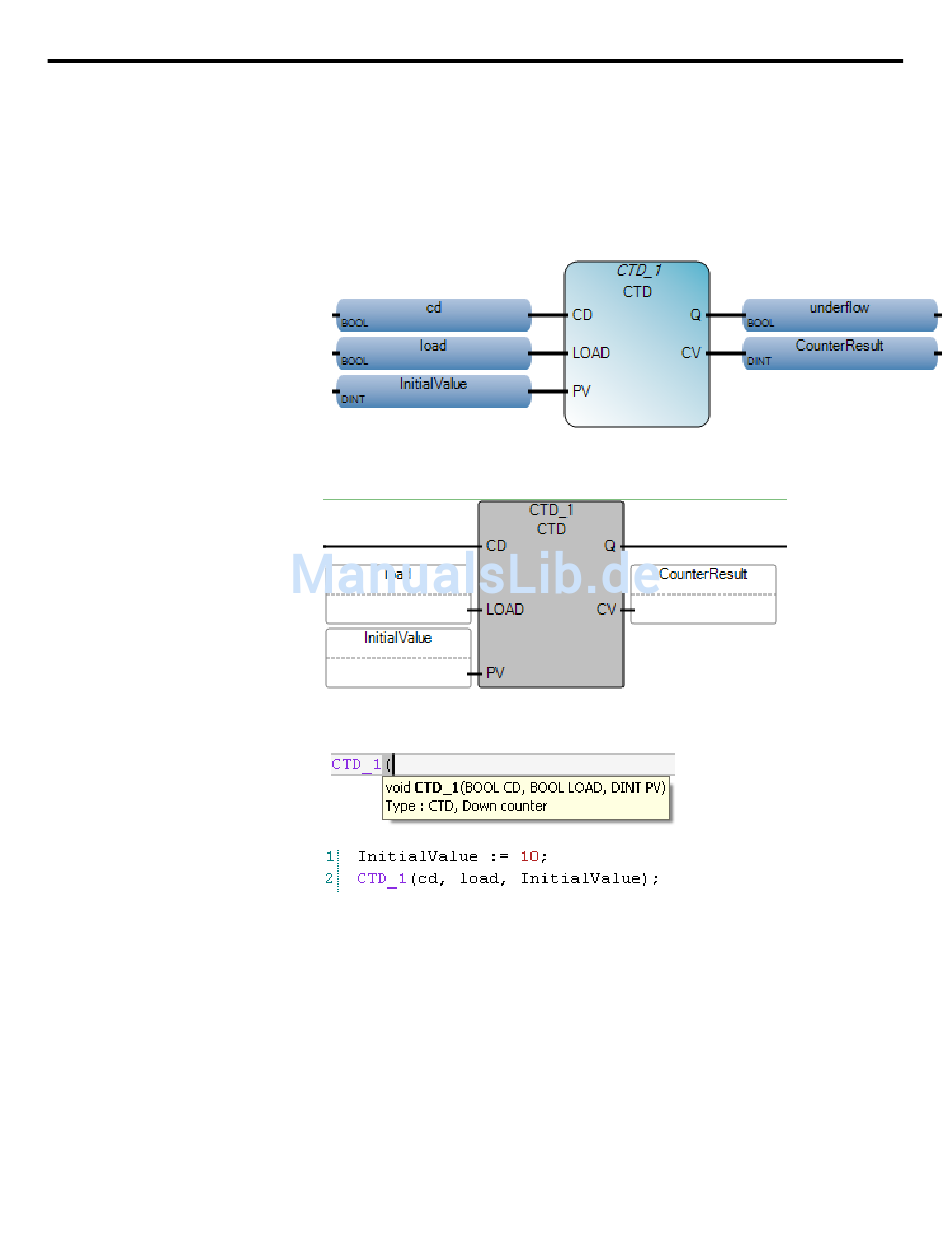950x1254 pixels.
Task: Click code line 'CTD_1(cd, load, InitialValue);'
Action: pyautogui.click(x=508, y=878)
